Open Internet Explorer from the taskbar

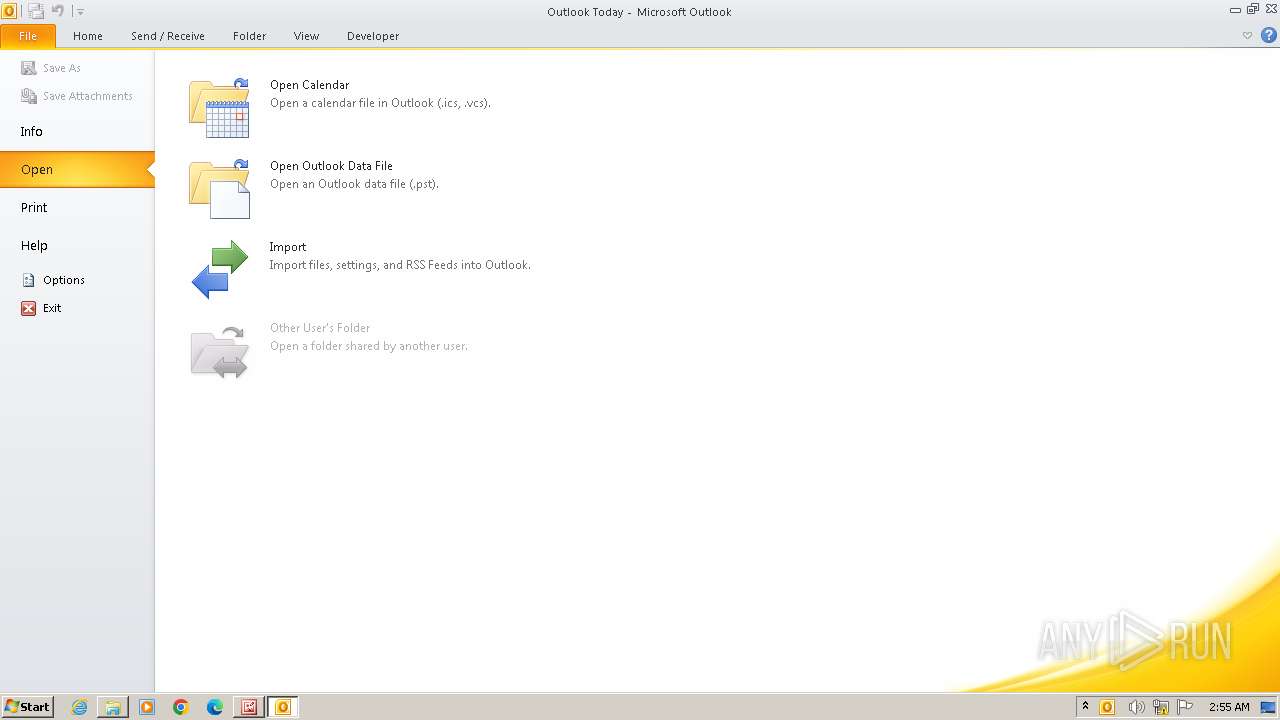coord(80,707)
